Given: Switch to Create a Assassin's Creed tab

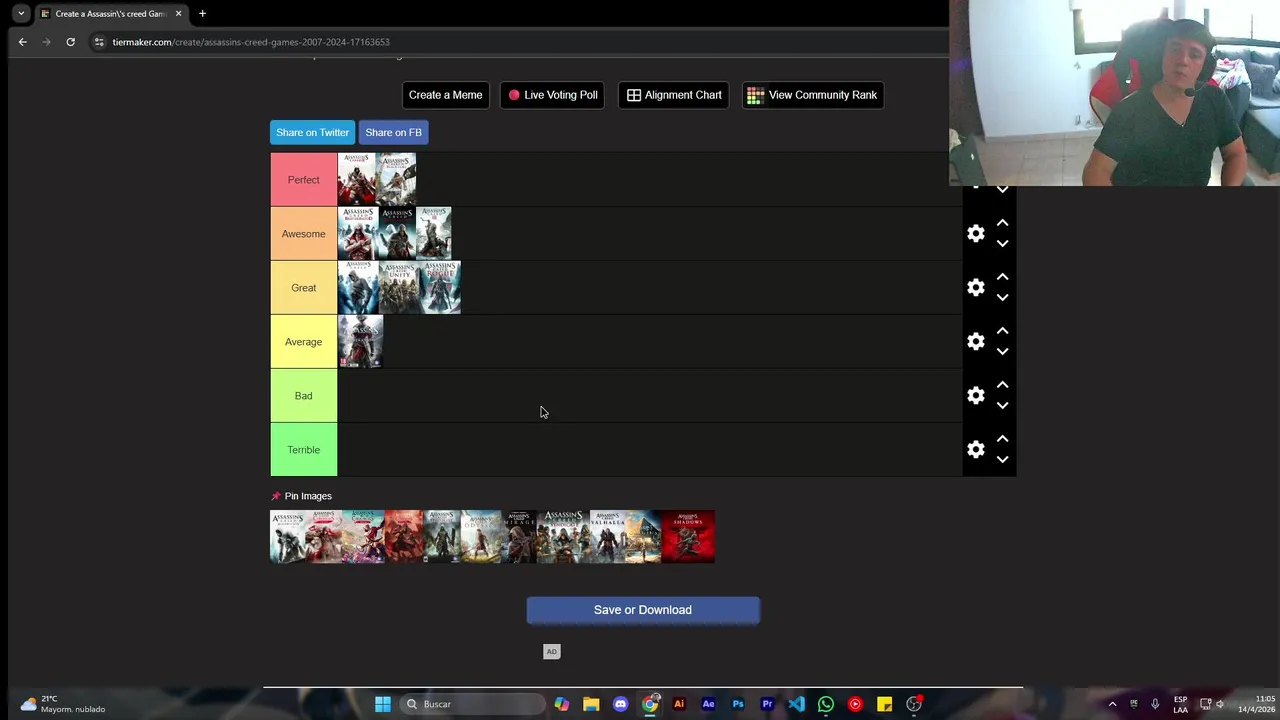Looking at the screenshot, I should 110,14.
